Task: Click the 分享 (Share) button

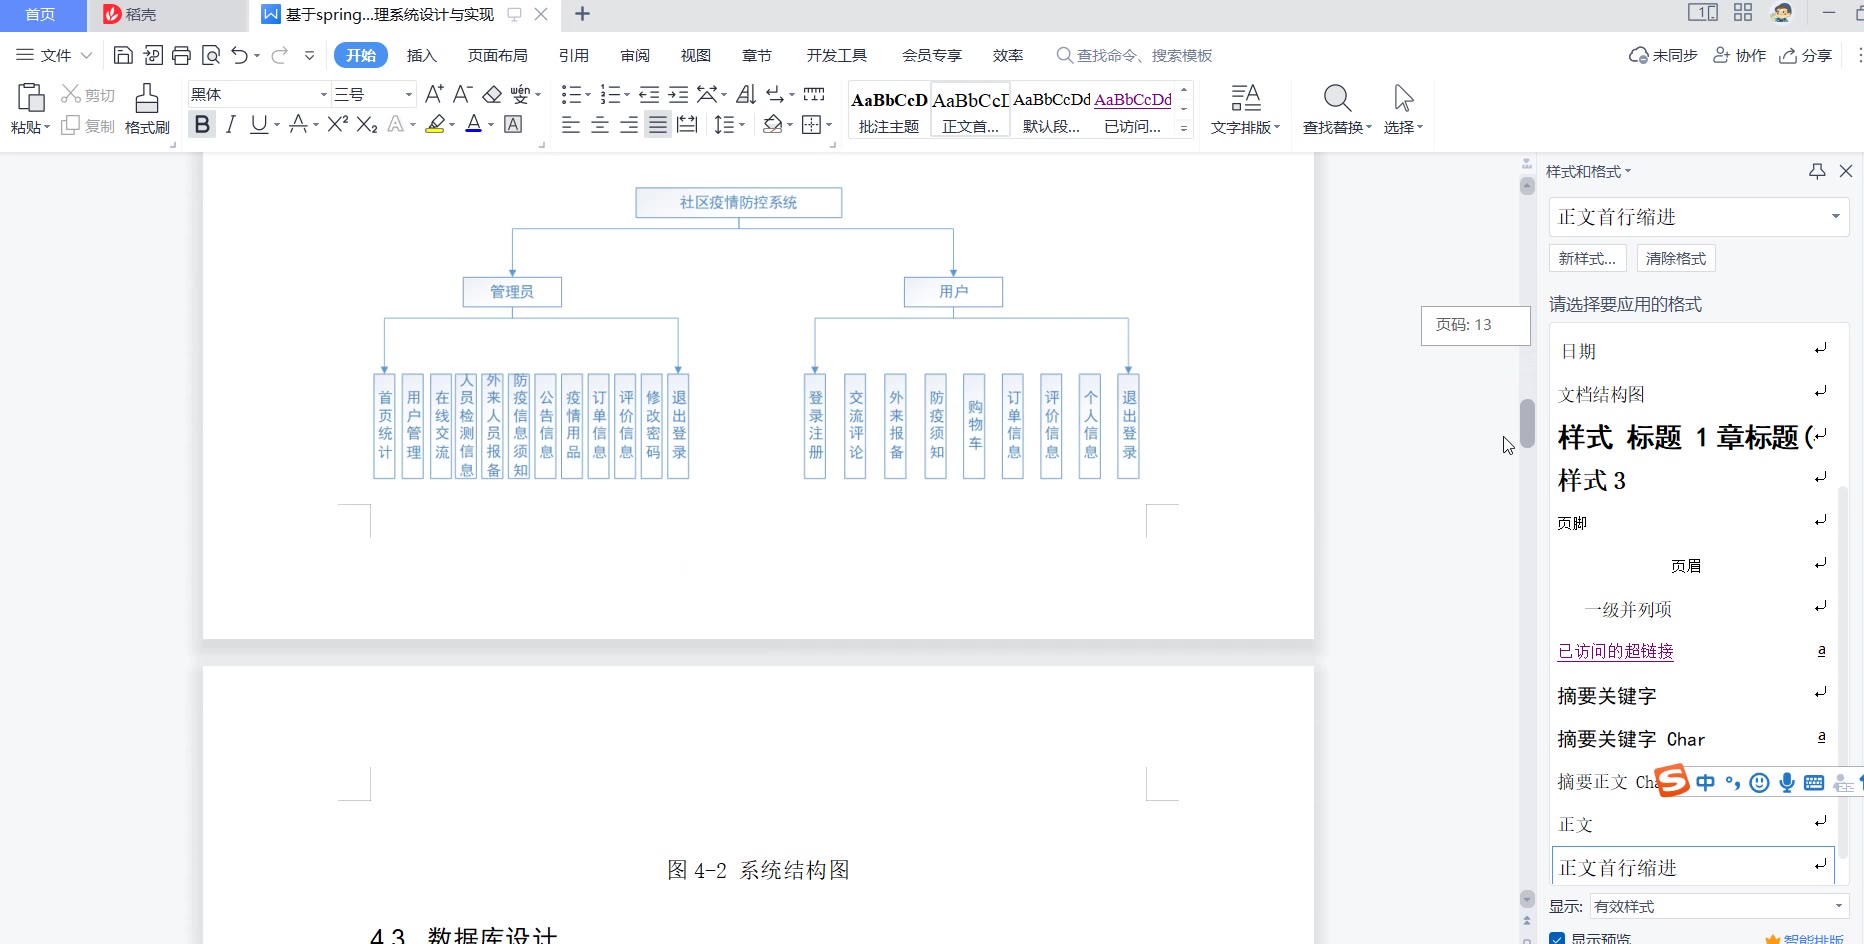Action: click(x=1806, y=55)
